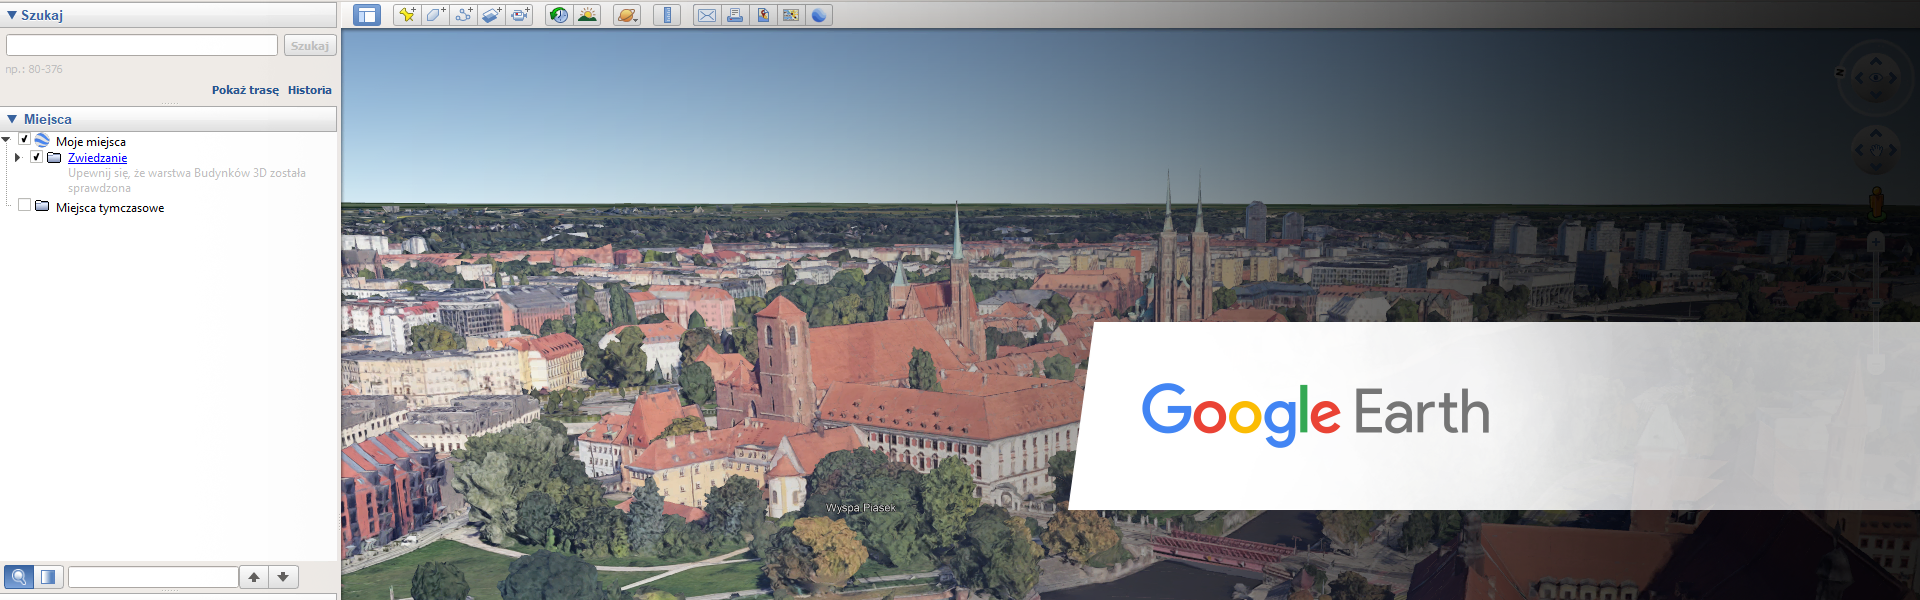Click the Add Image Overlay icon

tap(491, 15)
